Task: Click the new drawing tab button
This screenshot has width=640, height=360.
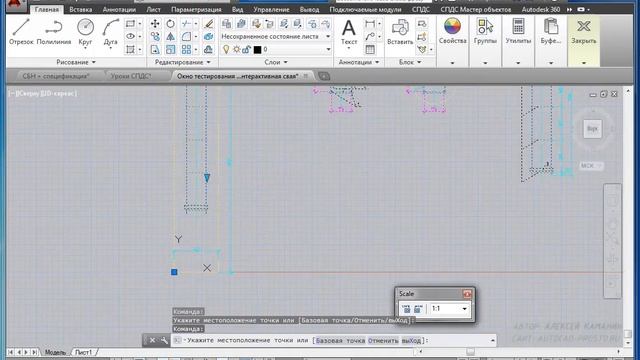Action: (324, 76)
